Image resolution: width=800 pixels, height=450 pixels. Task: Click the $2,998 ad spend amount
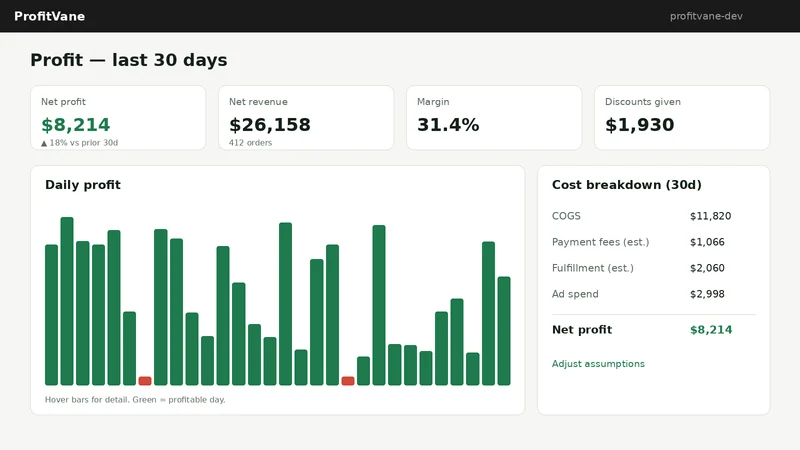tap(707, 294)
